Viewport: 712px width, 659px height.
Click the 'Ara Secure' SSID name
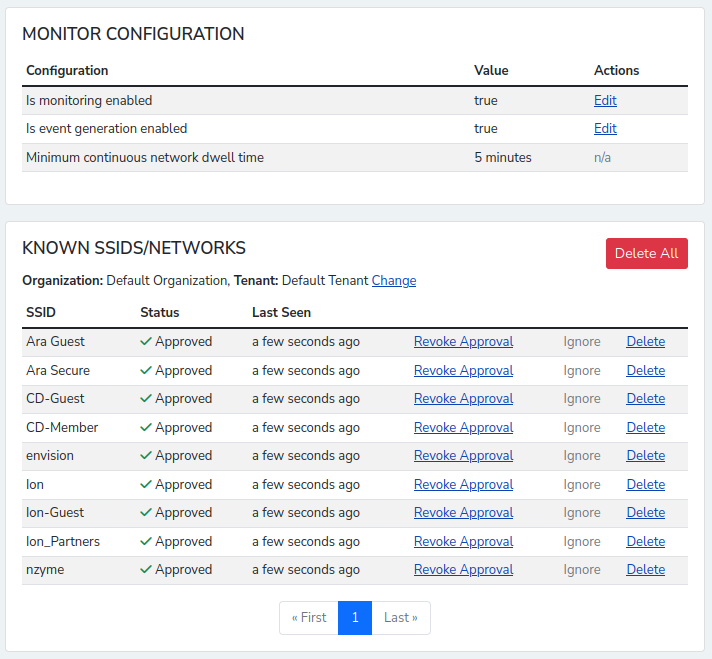click(58, 371)
